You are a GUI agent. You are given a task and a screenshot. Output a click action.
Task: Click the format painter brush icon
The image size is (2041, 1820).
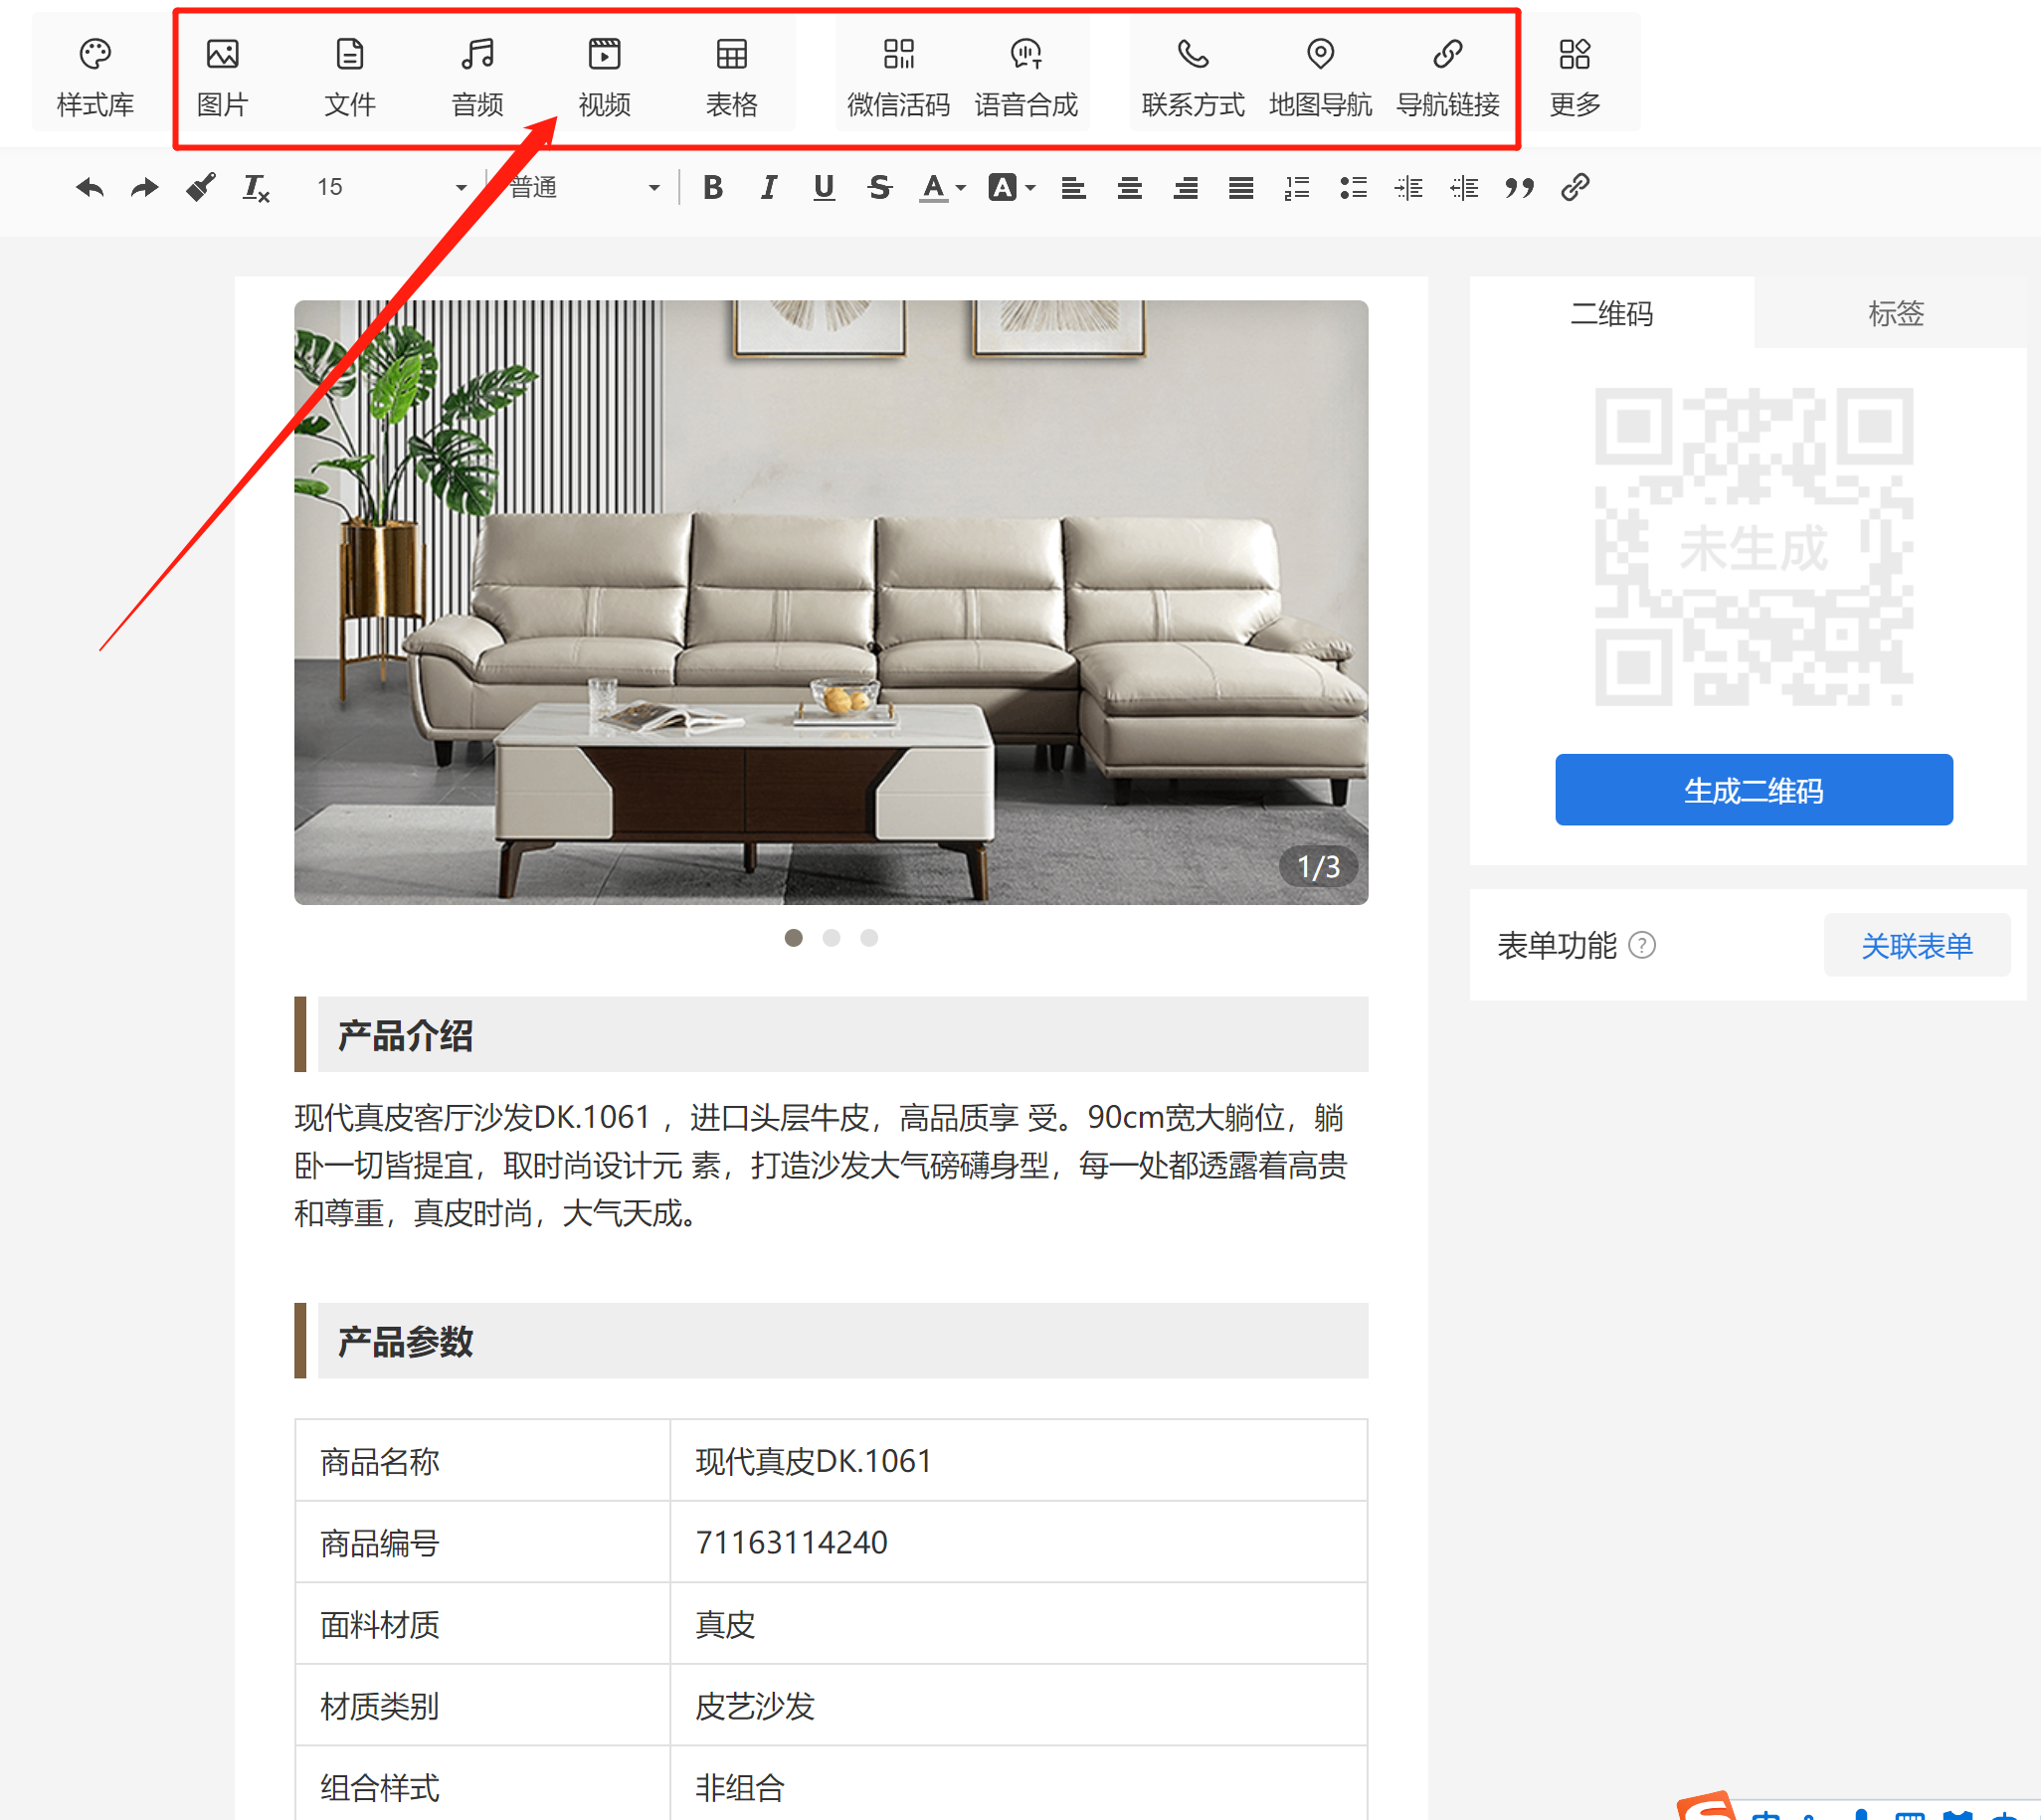coord(200,187)
